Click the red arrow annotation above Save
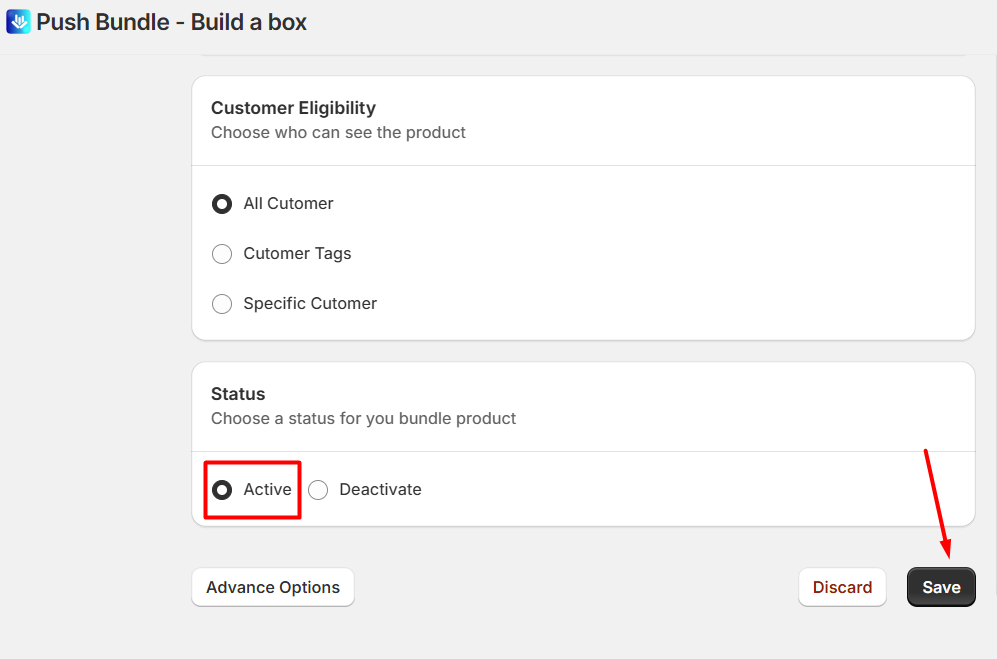997x659 pixels. (x=938, y=504)
